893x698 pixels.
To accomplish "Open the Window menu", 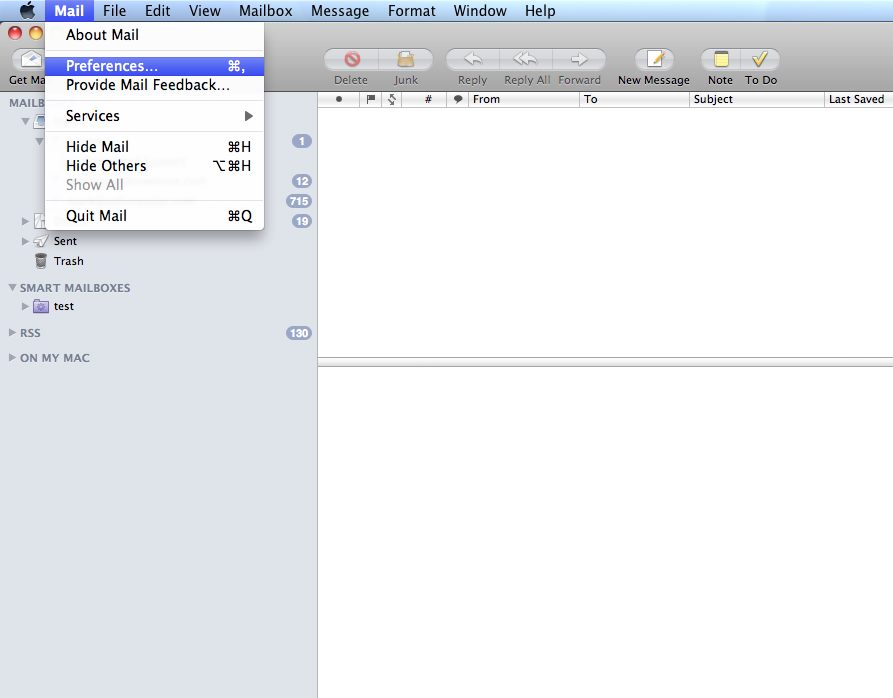I will [480, 10].
